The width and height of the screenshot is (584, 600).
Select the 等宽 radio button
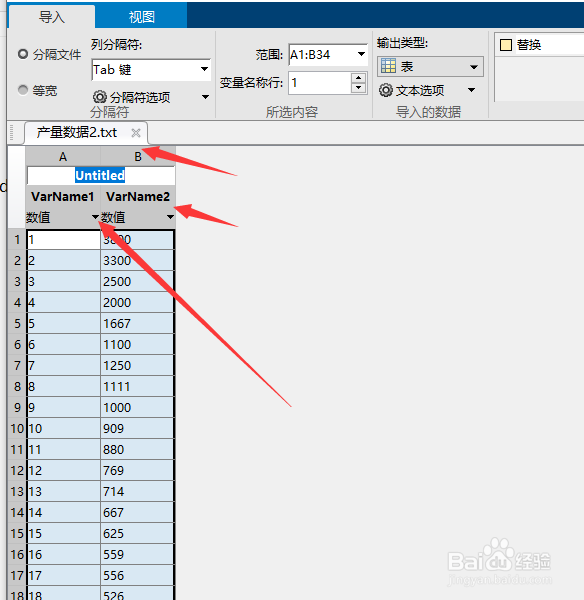(23, 90)
